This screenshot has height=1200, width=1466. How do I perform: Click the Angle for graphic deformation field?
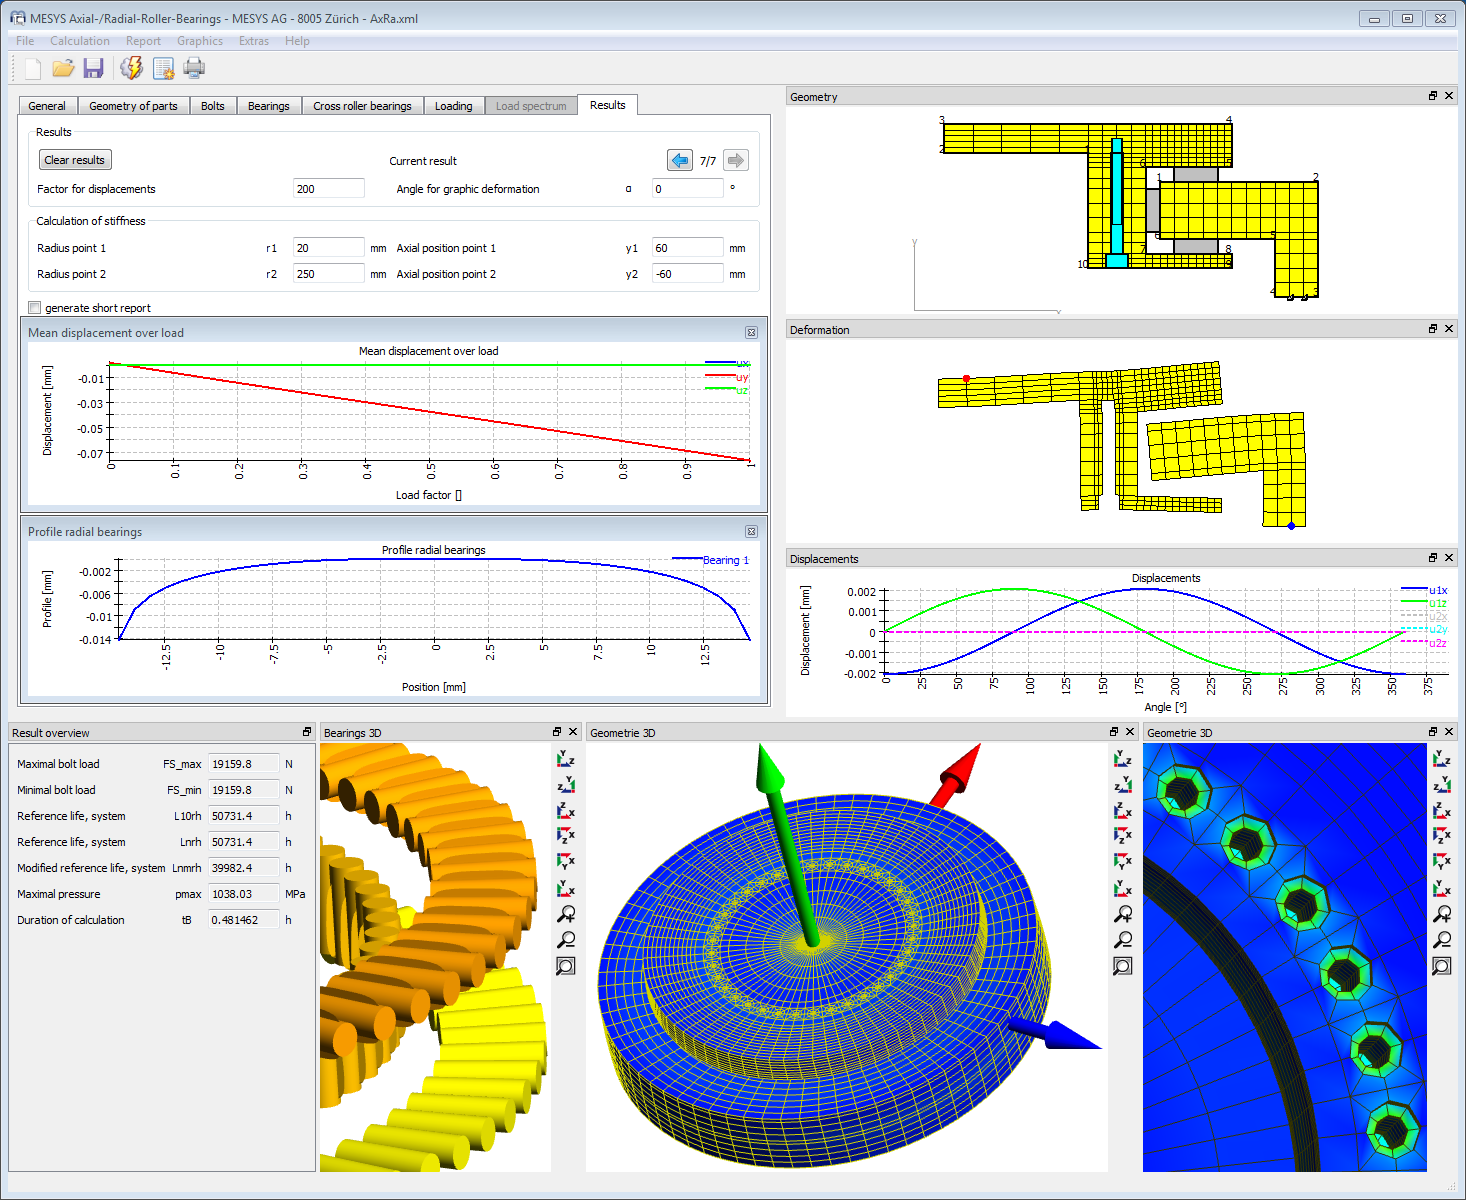point(688,189)
